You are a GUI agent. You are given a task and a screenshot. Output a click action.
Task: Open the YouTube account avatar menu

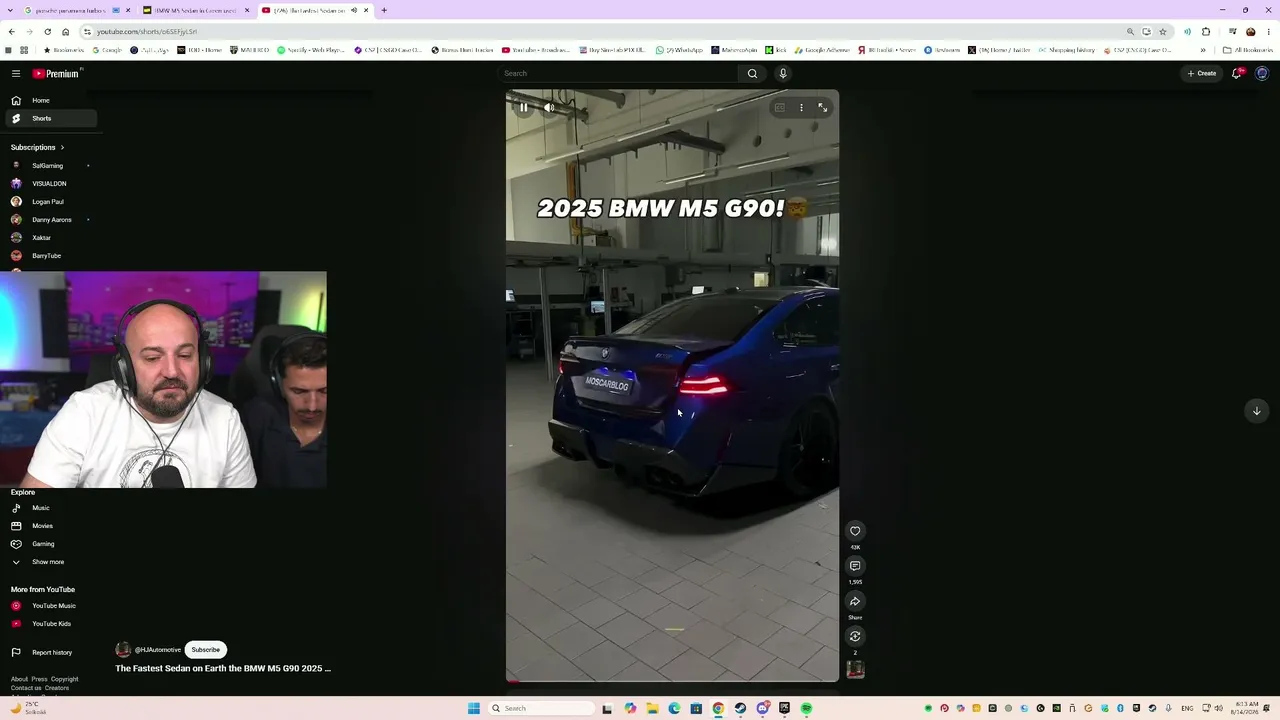tap(1262, 73)
